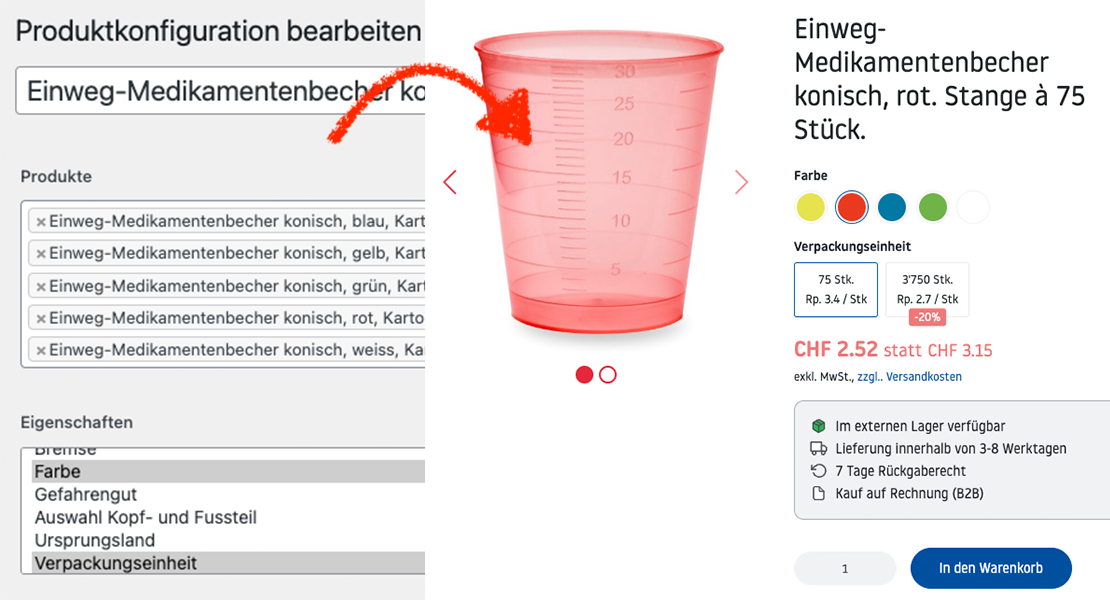Show the previous product image with the left arrow
Screen dimensions: 1110x600
(x=449, y=181)
